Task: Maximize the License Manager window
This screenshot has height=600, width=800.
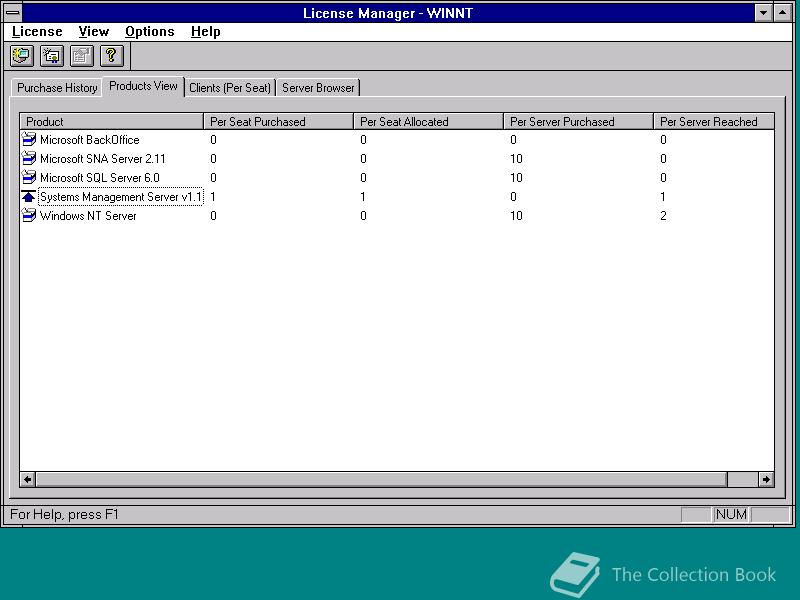Action: [x=783, y=13]
